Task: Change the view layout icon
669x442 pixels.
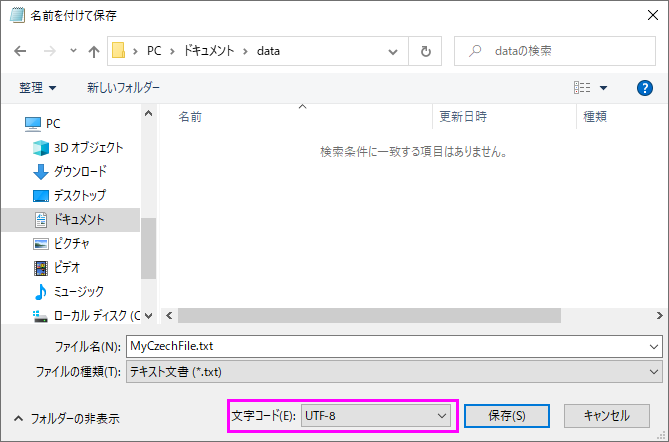Action: 582,88
